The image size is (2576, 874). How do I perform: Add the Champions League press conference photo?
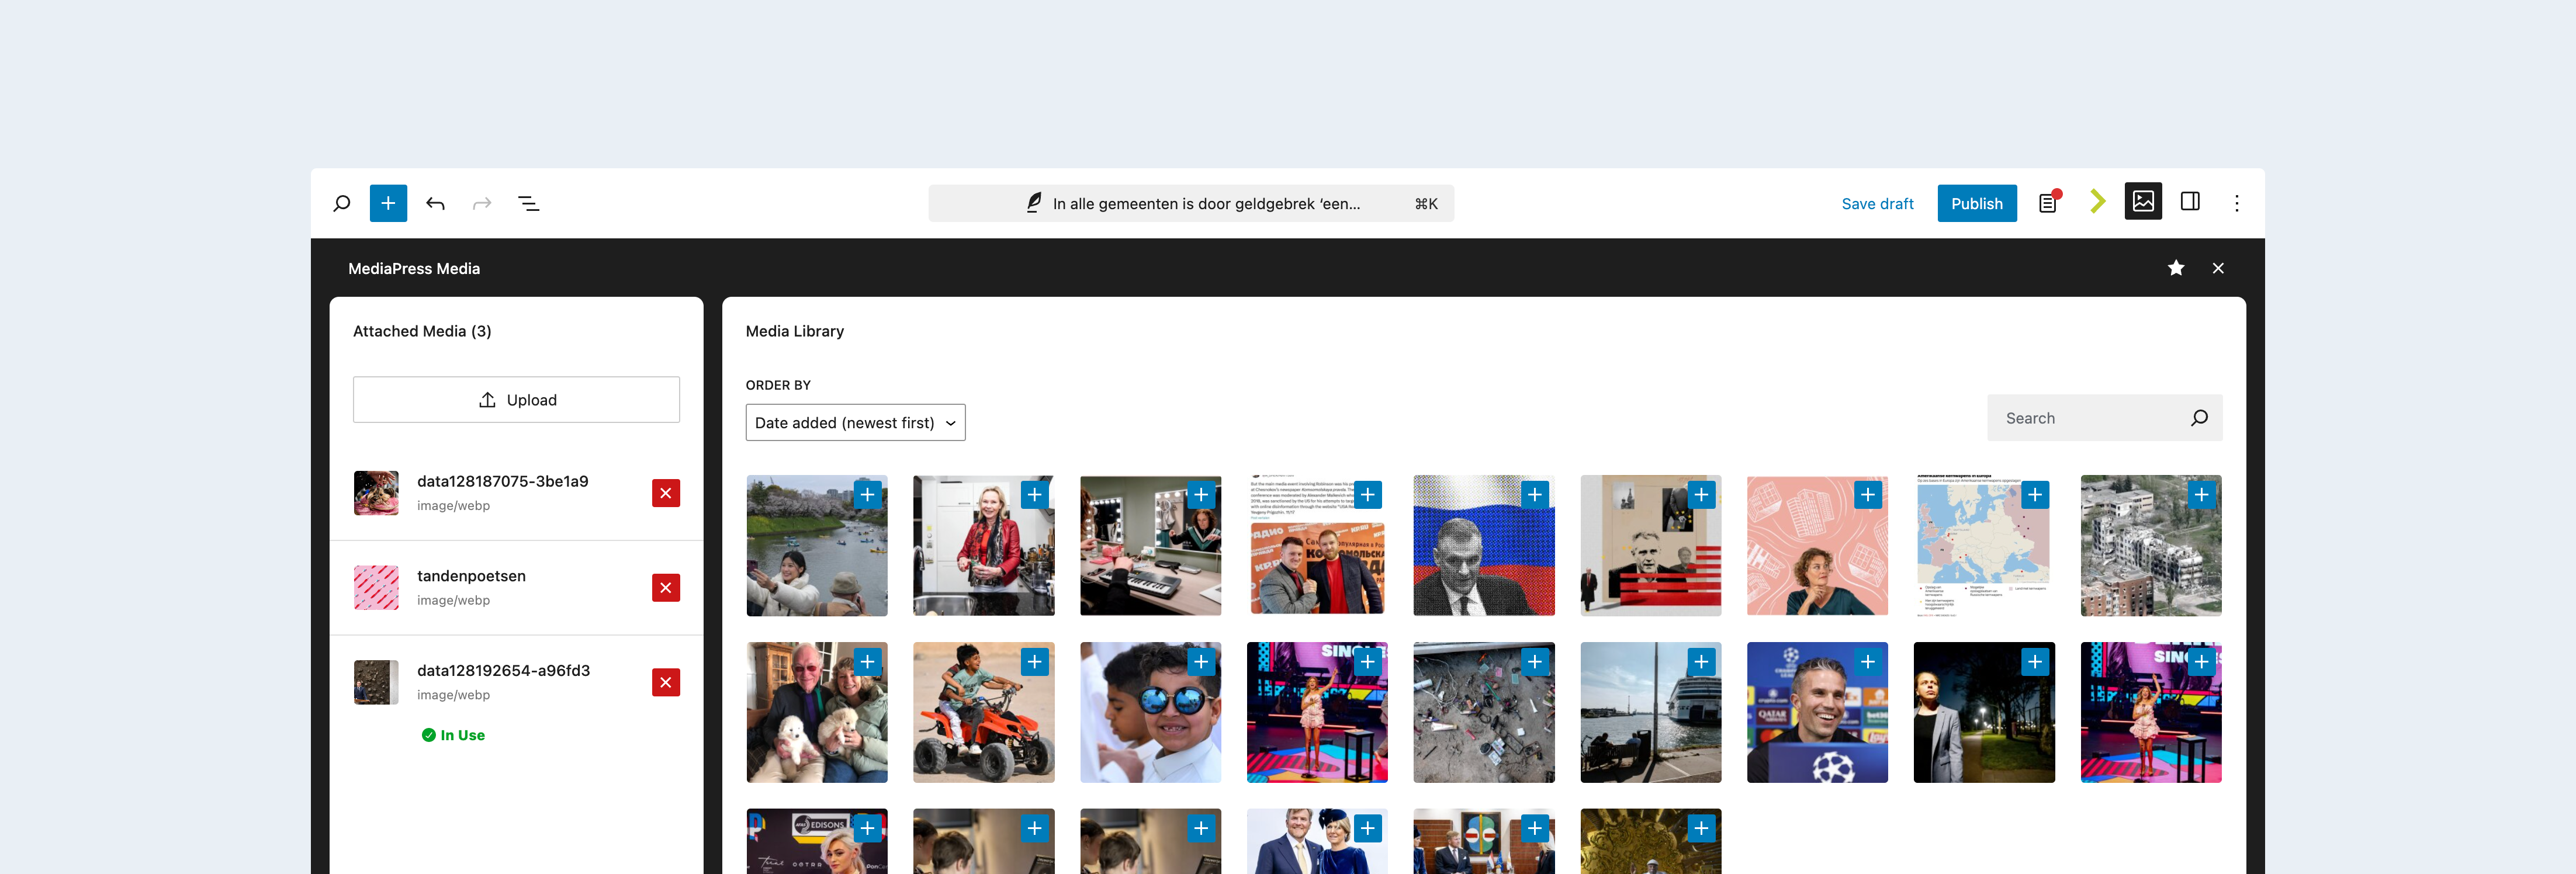pos(1868,662)
